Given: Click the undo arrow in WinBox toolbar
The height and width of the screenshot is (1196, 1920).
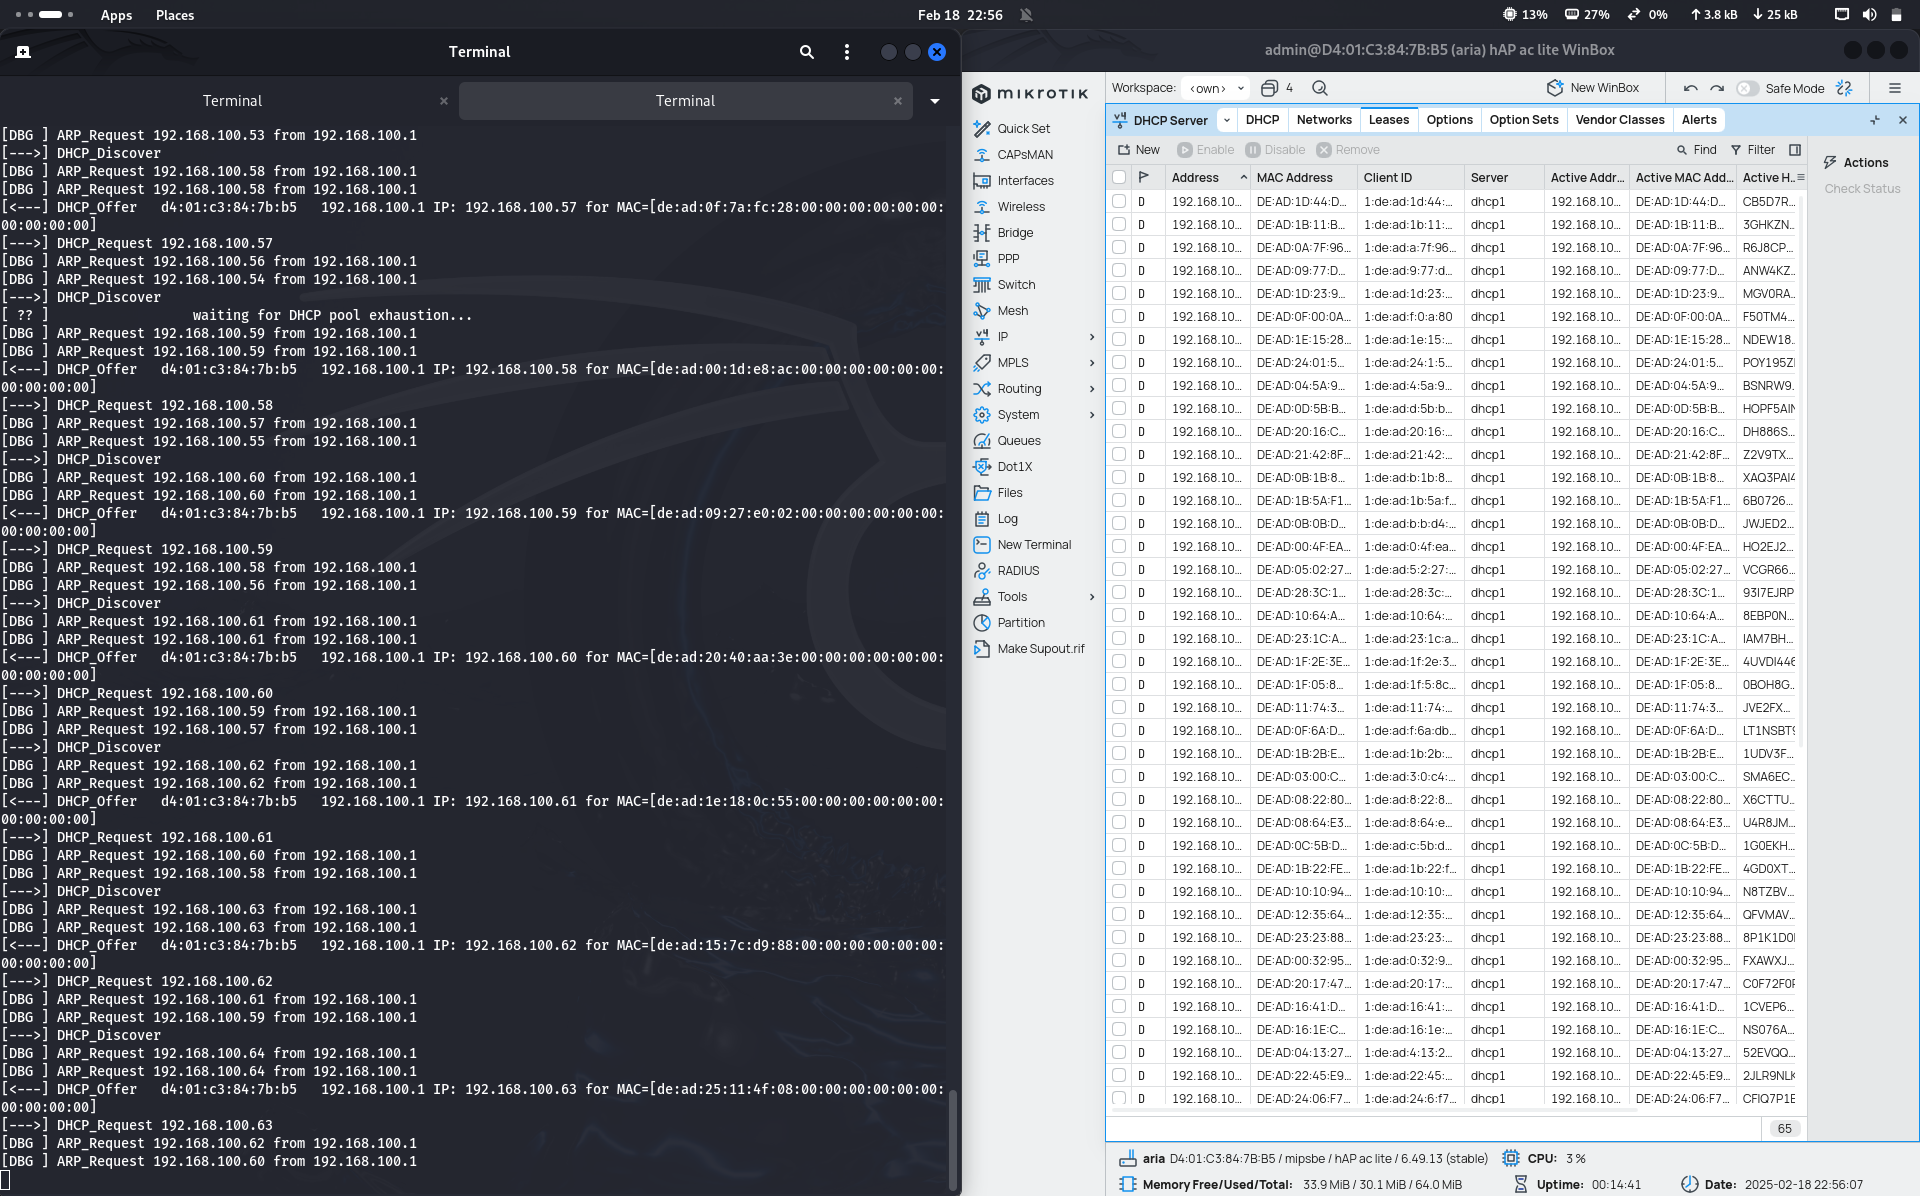Looking at the screenshot, I should click(x=1690, y=88).
